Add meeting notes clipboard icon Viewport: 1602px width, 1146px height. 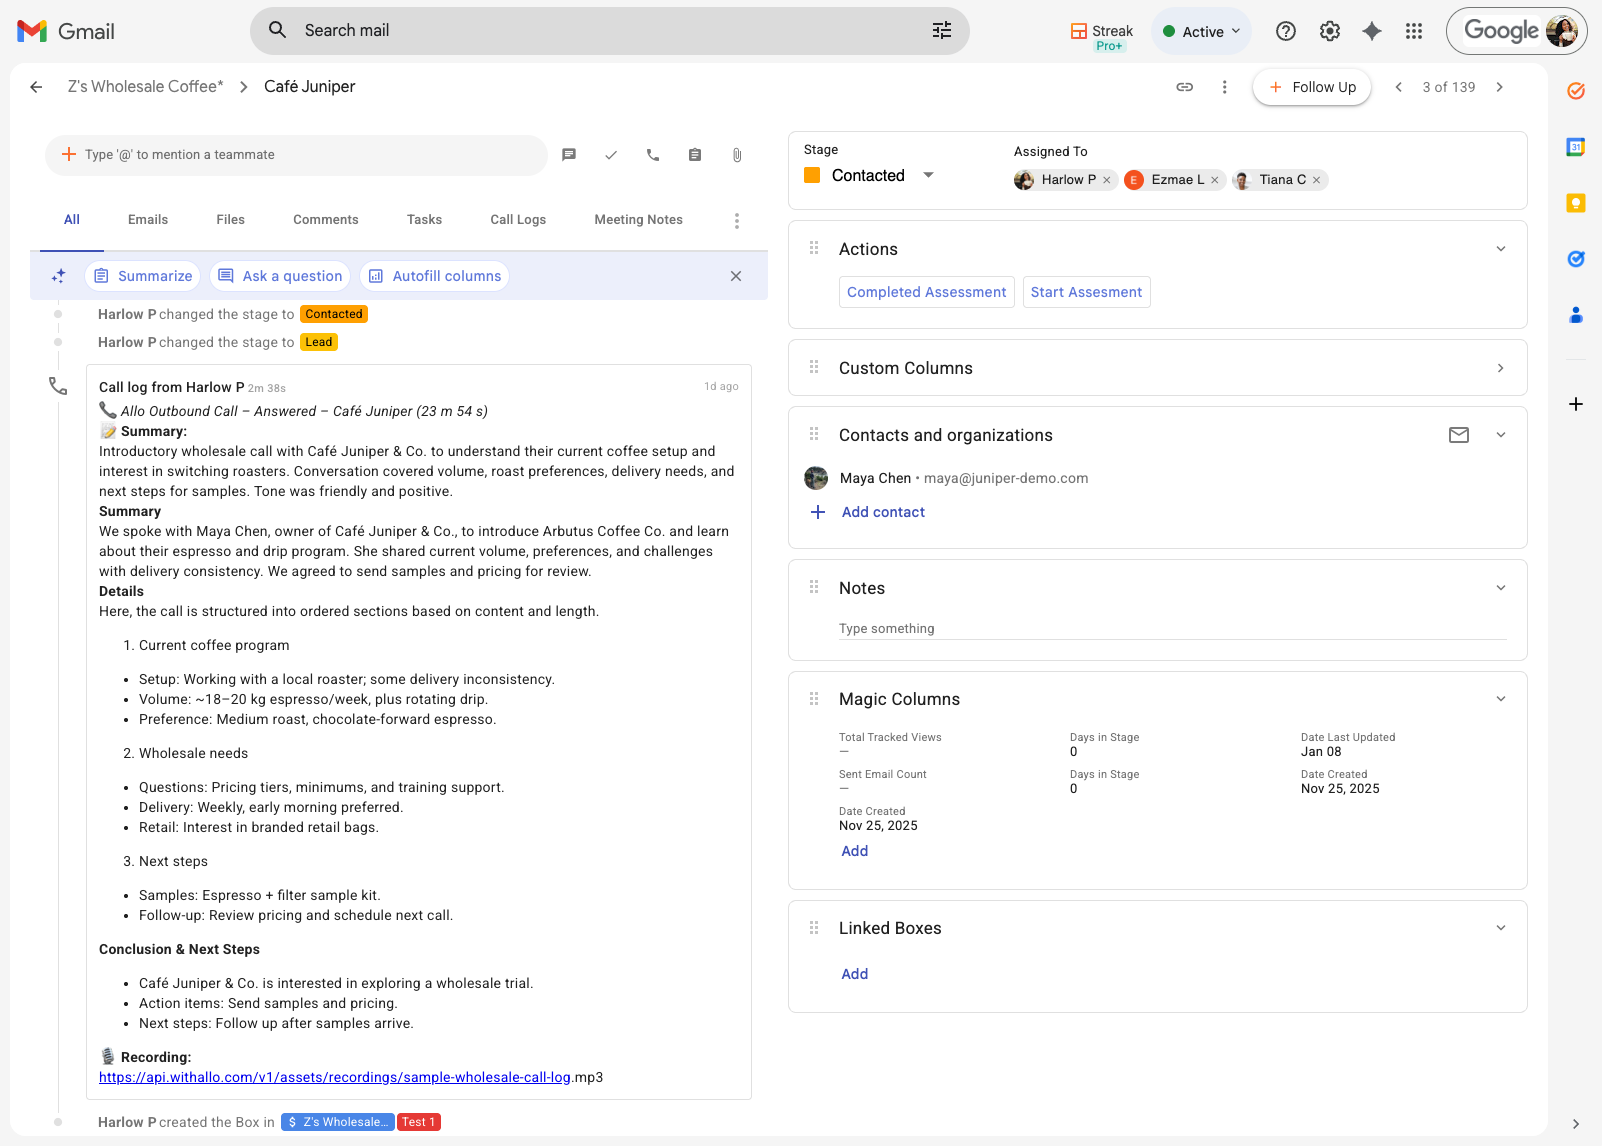click(695, 155)
